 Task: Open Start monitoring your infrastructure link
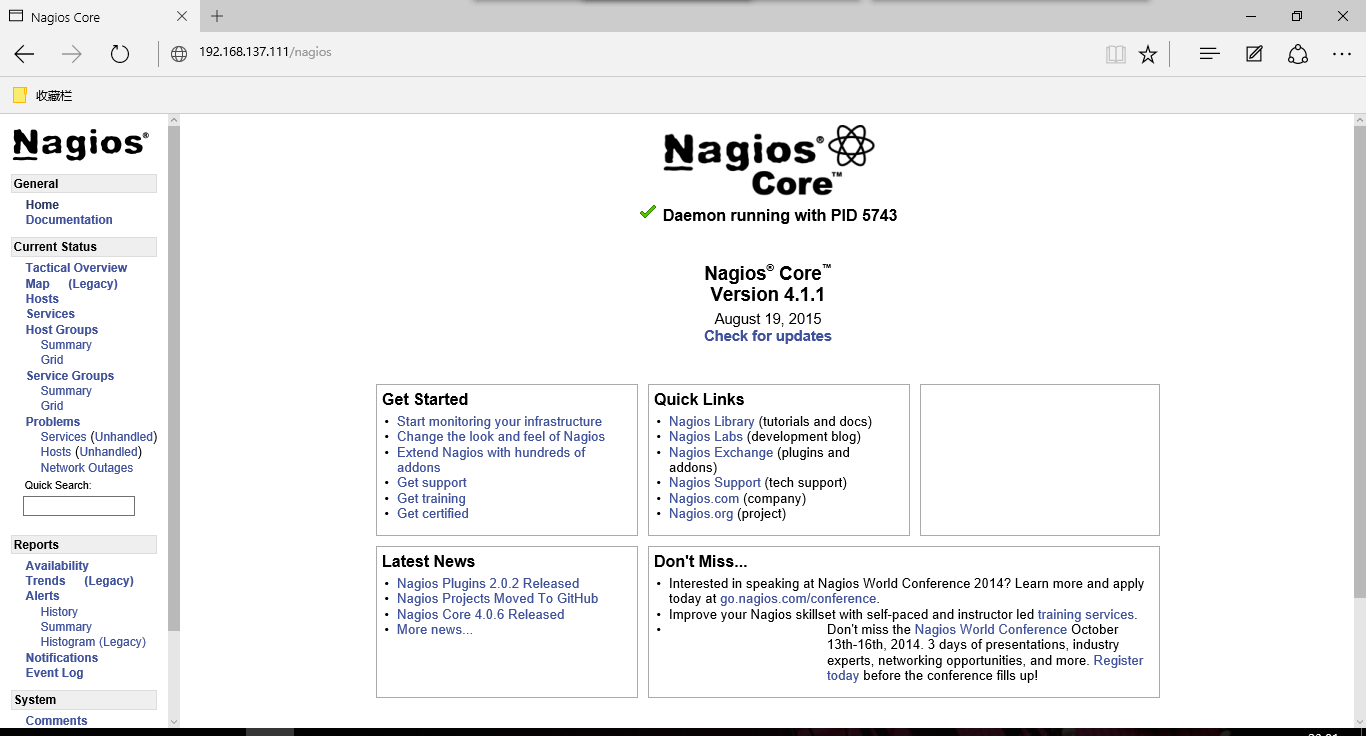(499, 422)
